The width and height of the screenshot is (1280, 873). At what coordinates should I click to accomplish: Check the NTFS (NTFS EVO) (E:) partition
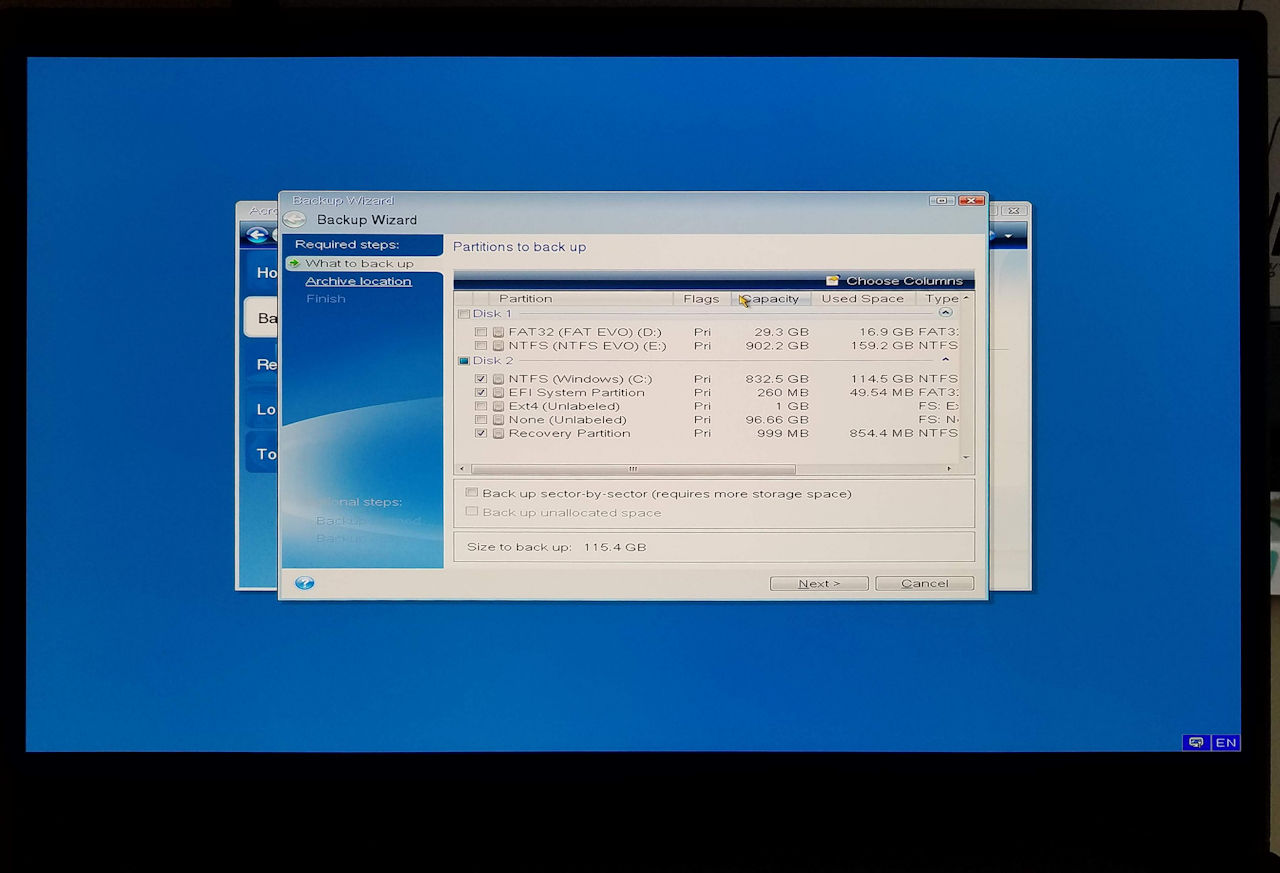coord(481,346)
